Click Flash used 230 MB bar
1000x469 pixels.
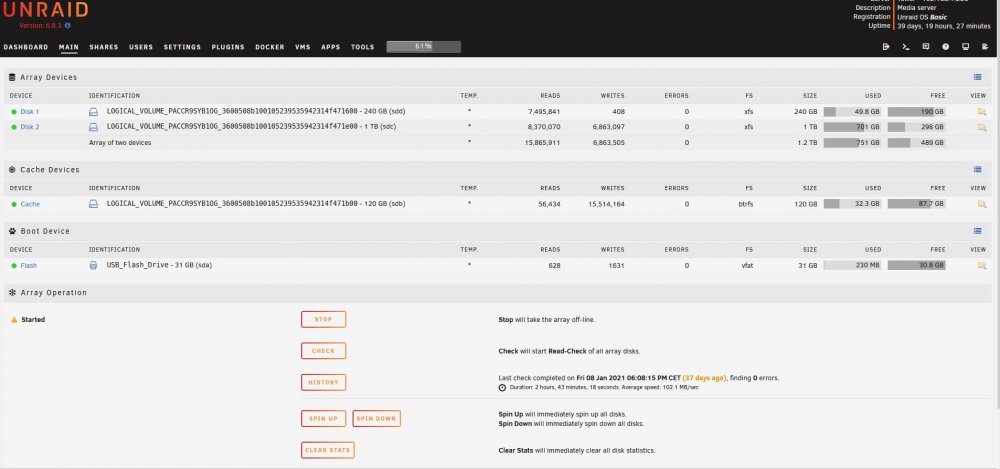853,265
